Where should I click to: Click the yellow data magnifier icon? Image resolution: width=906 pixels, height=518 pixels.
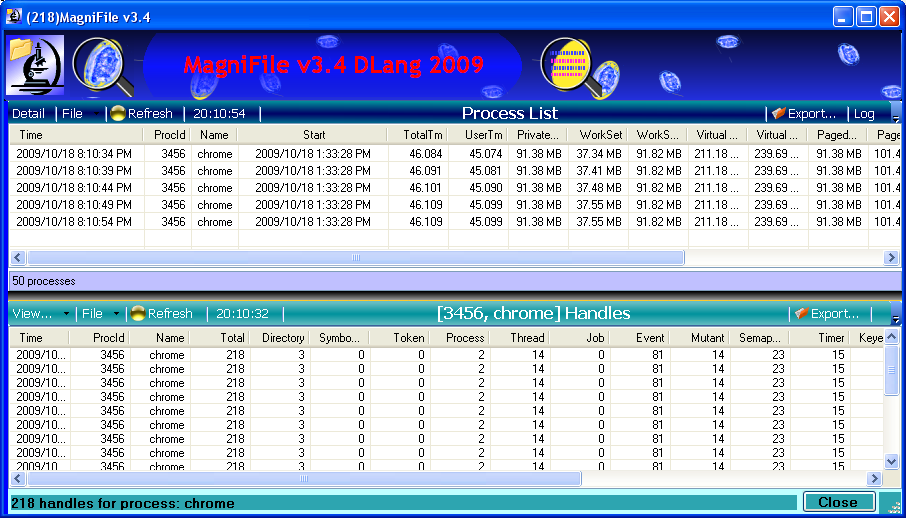coord(580,67)
